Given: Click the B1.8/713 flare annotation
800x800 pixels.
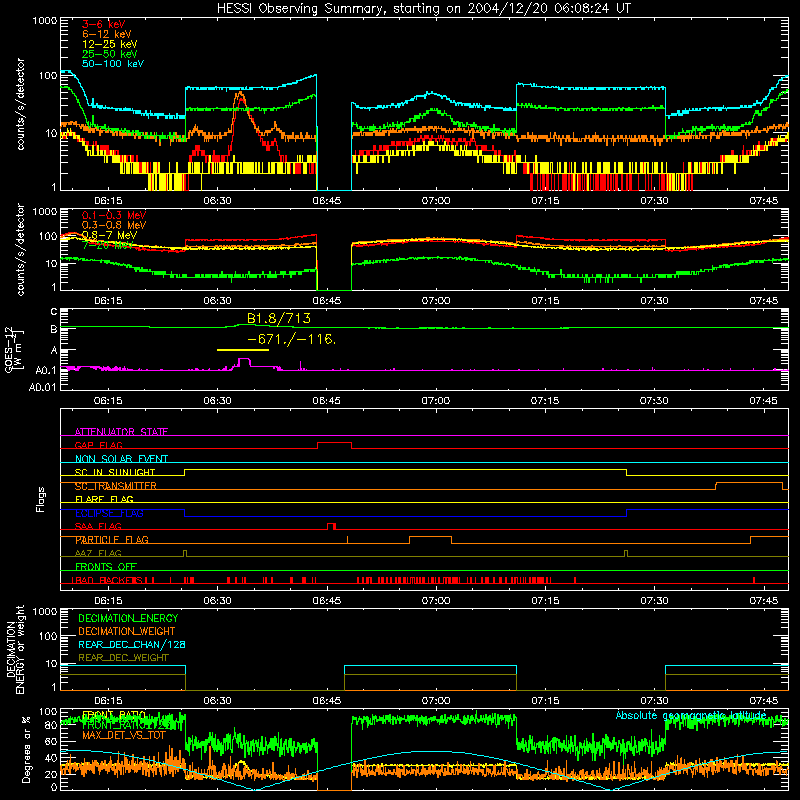Looking at the screenshot, I should tap(279, 318).
